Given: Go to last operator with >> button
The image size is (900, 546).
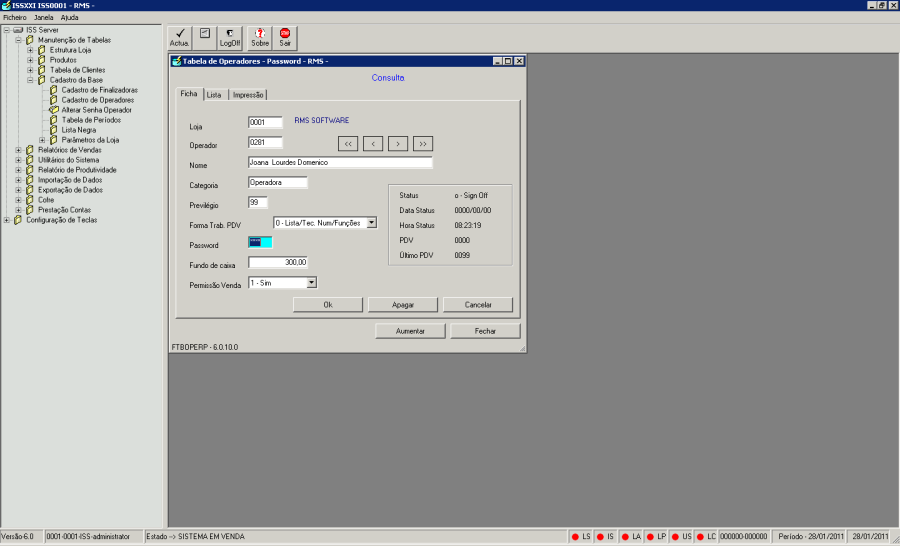Looking at the screenshot, I should point(423,144).
